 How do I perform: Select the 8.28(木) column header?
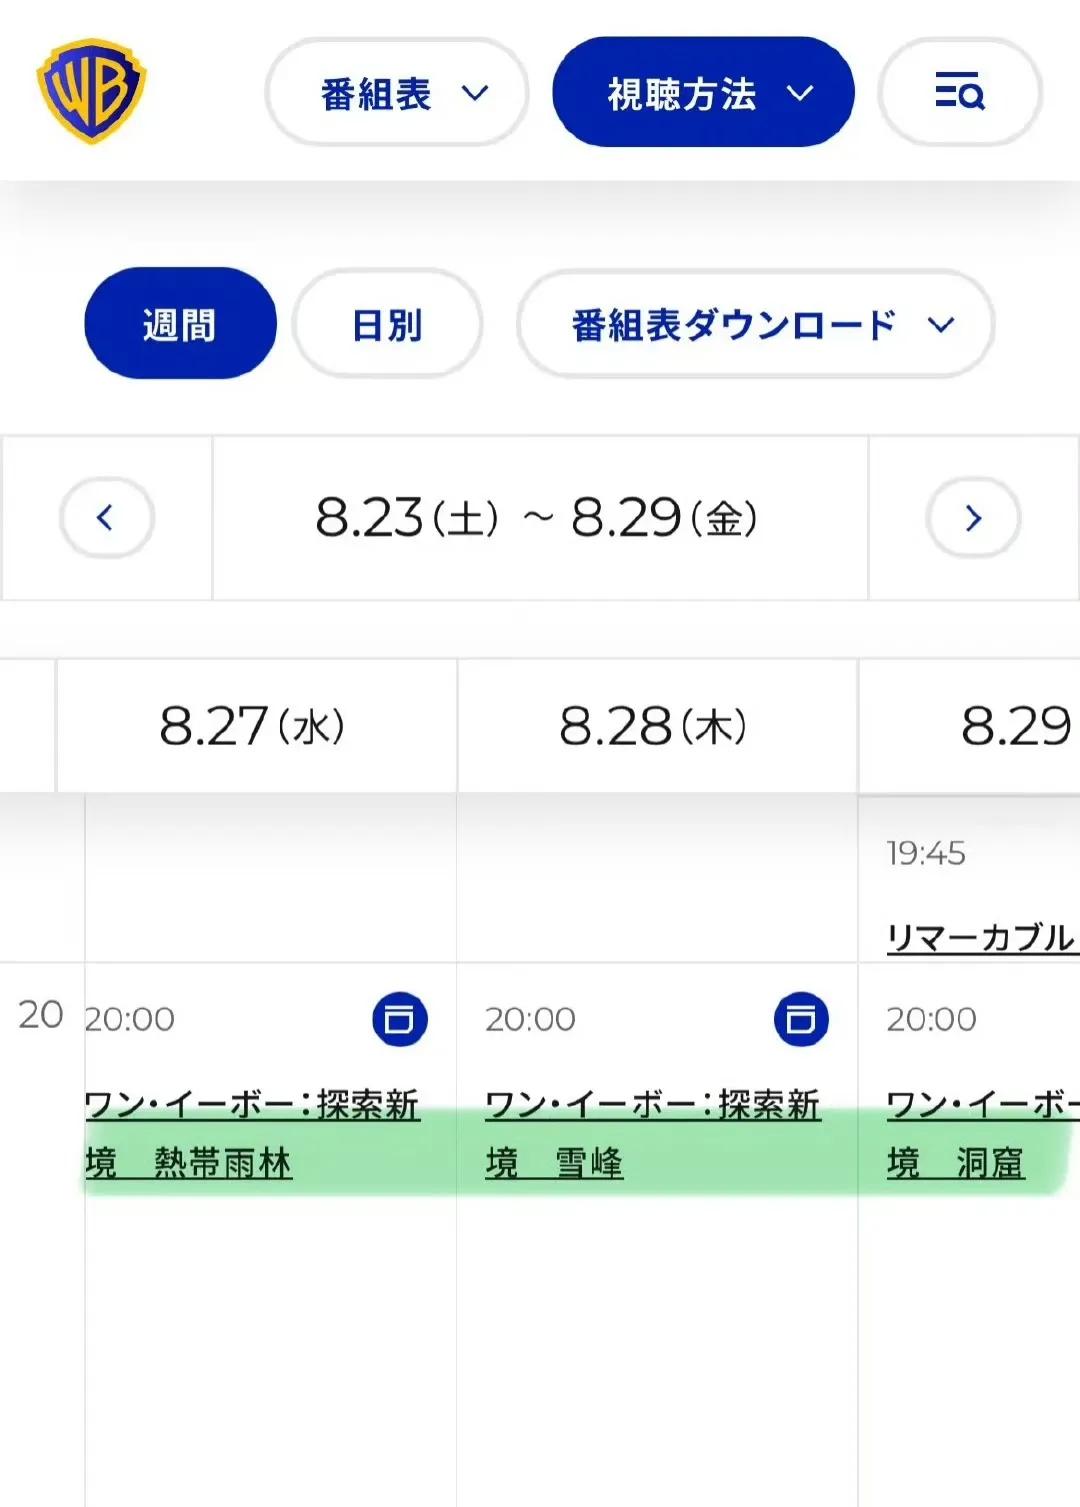657,725
